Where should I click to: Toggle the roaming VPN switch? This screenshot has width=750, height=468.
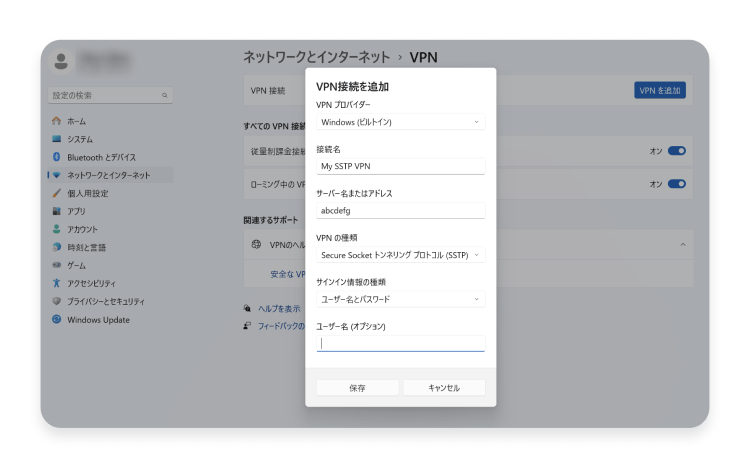click(x=677, y=184)
